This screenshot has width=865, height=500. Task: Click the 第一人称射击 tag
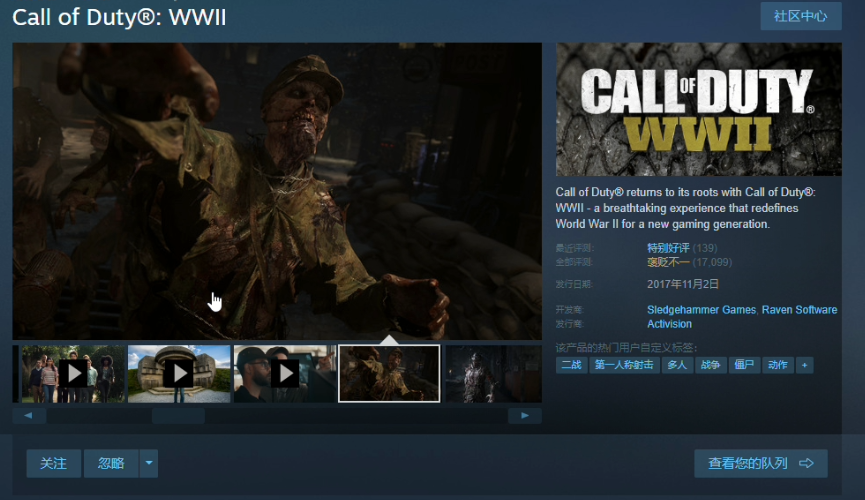pos(624,365)
